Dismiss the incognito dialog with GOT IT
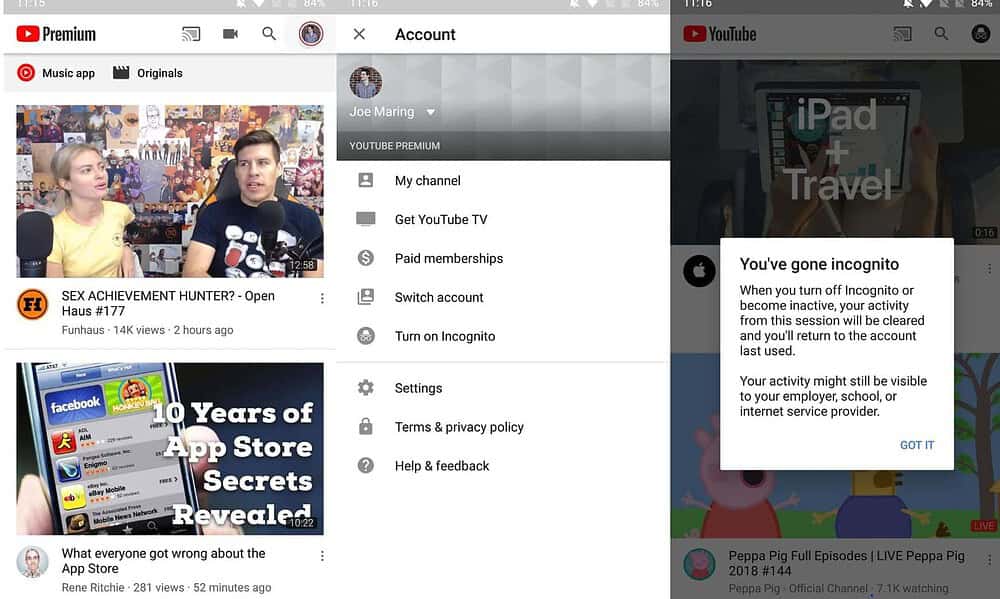Image resolution: width=1000 pixels, height=599 pixels. click(916, 445)
